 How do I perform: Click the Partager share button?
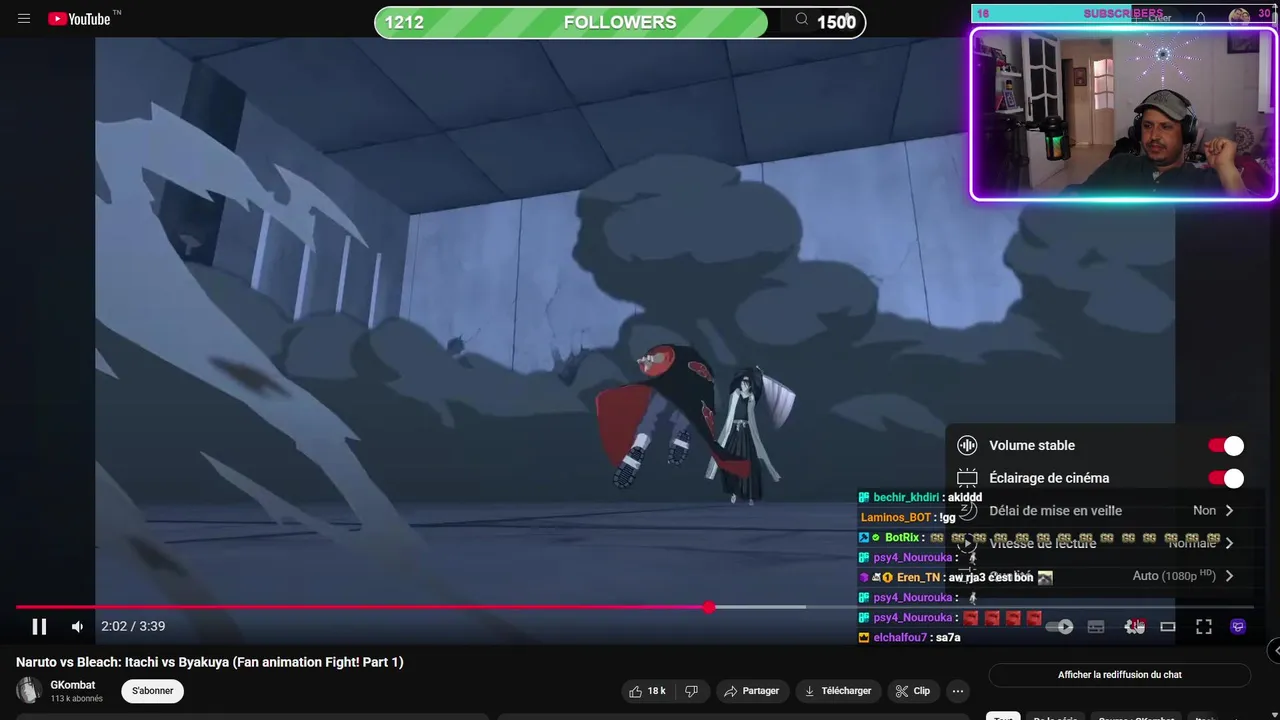pos(751,691)
